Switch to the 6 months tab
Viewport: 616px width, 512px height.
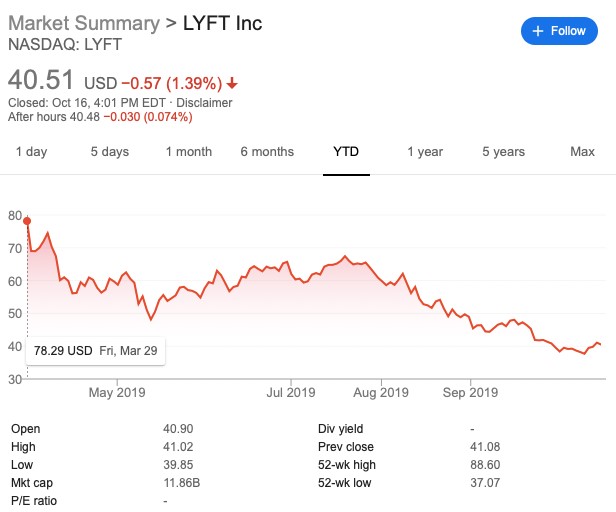coord(267,152)
